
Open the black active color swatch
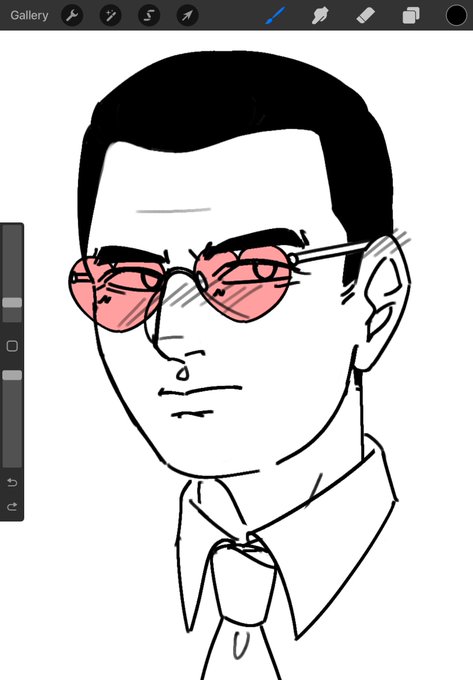(457, 16)
